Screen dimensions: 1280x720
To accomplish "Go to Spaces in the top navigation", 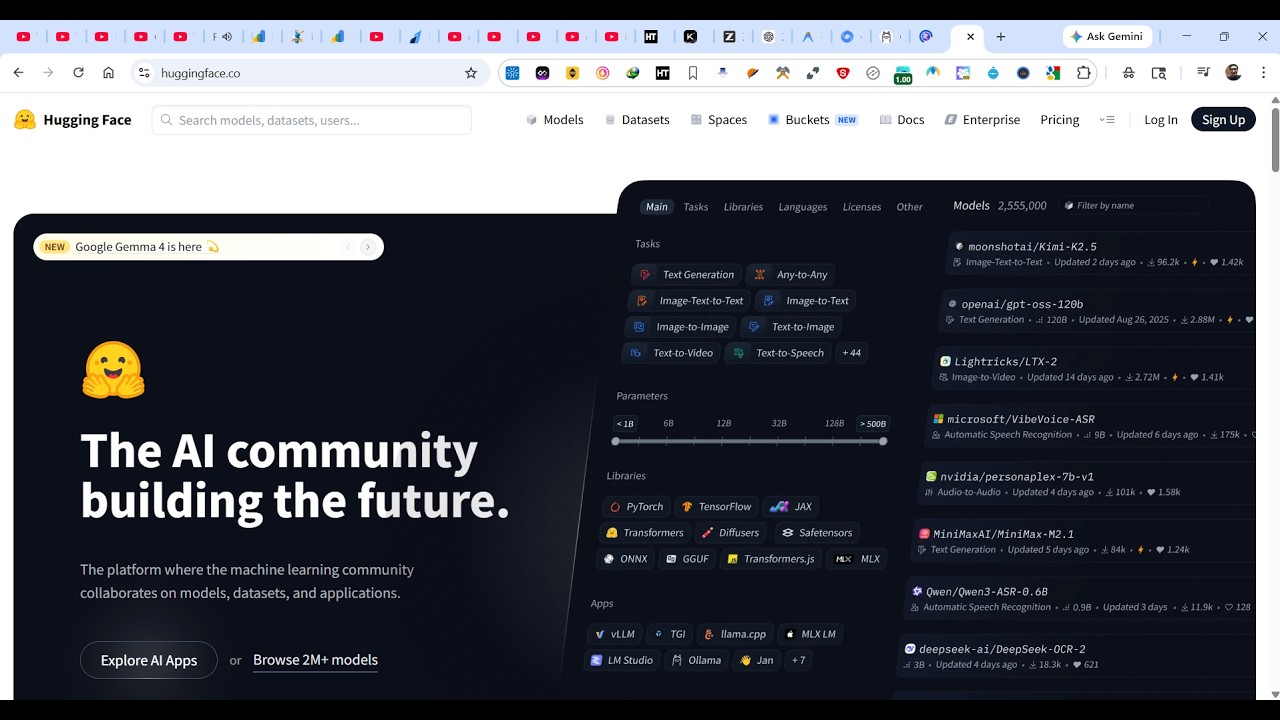I will [x=719, y=120].
